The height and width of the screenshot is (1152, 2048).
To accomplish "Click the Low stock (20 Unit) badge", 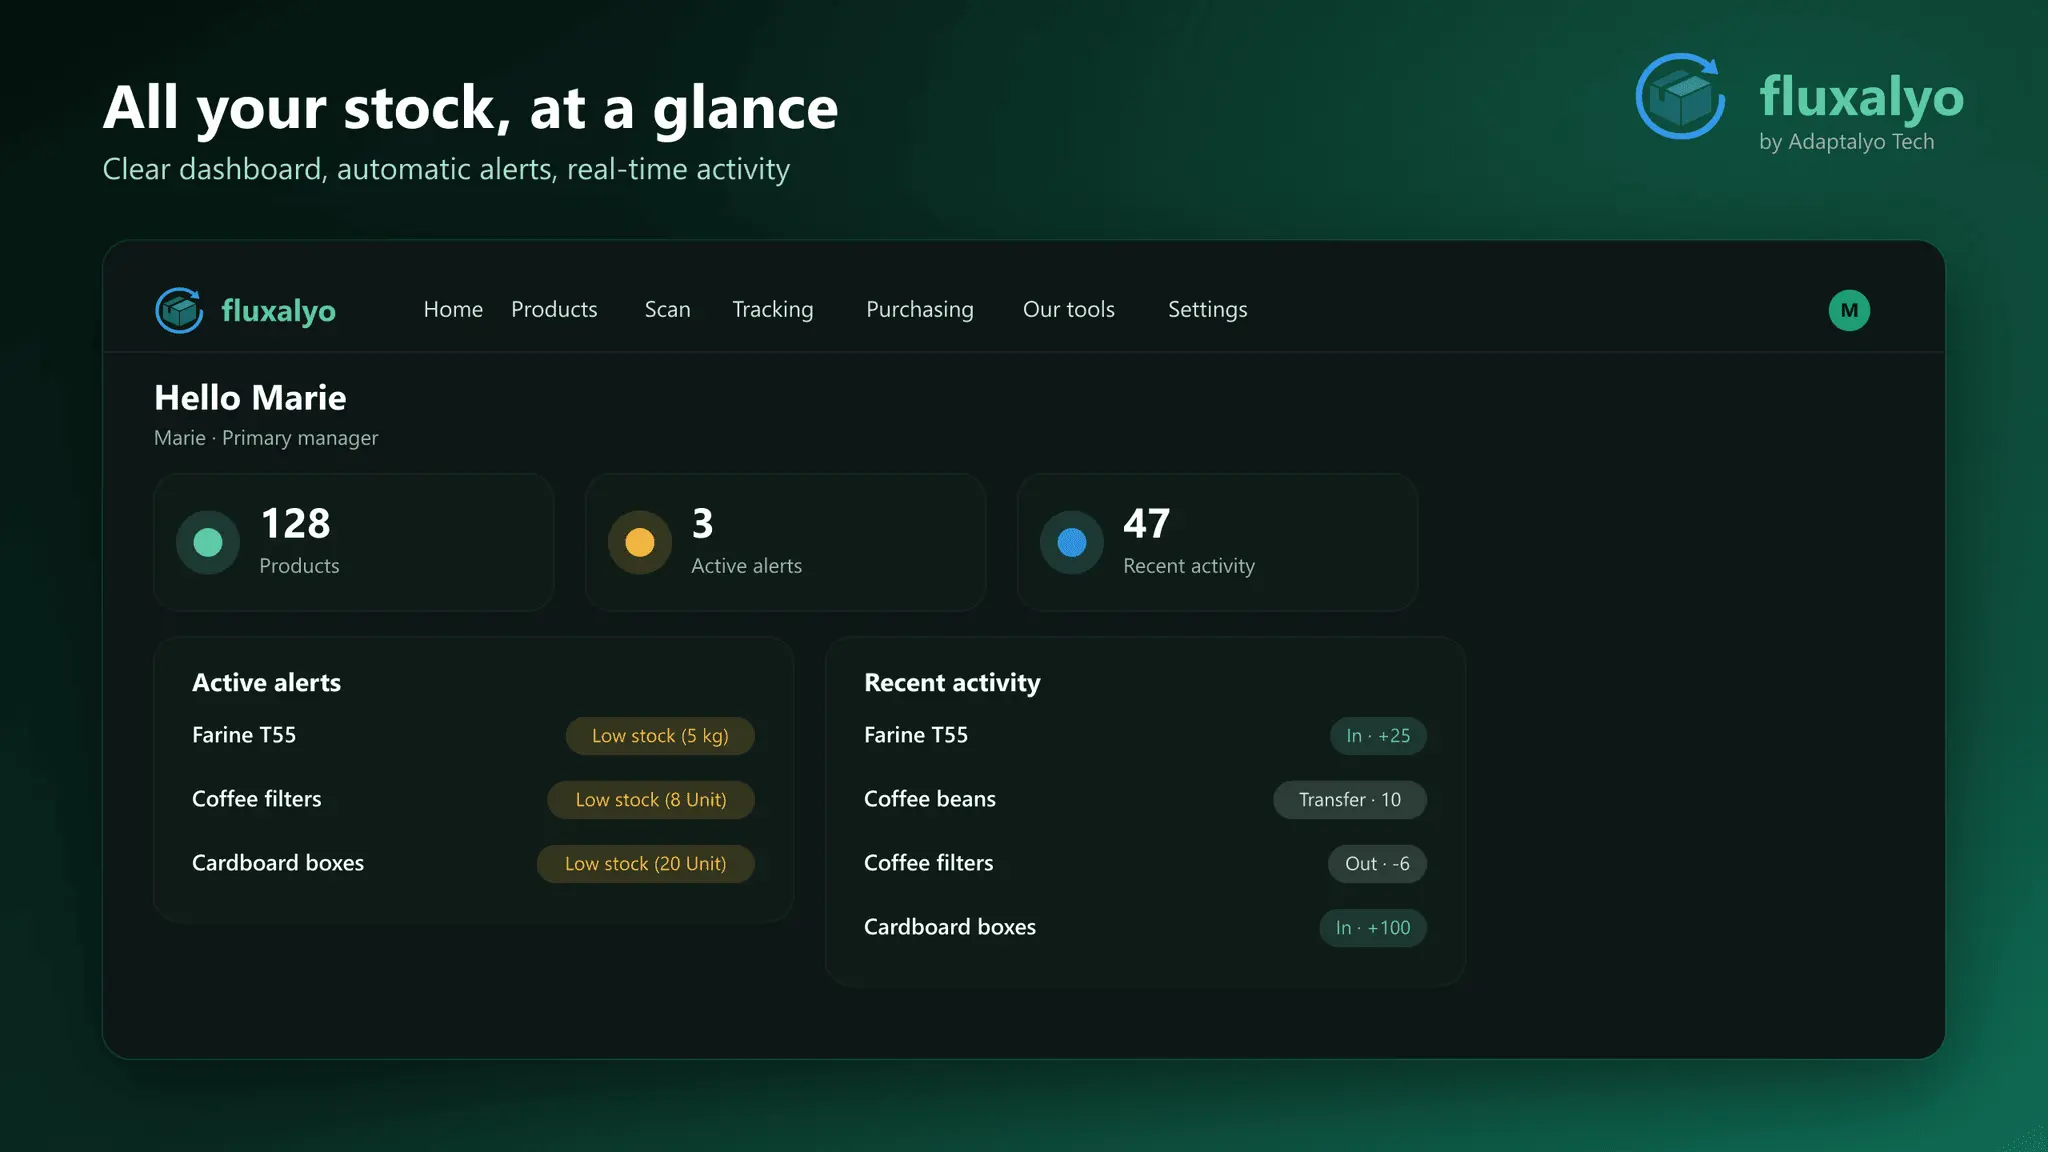I will pyautogui.click(x=646, y=864).
